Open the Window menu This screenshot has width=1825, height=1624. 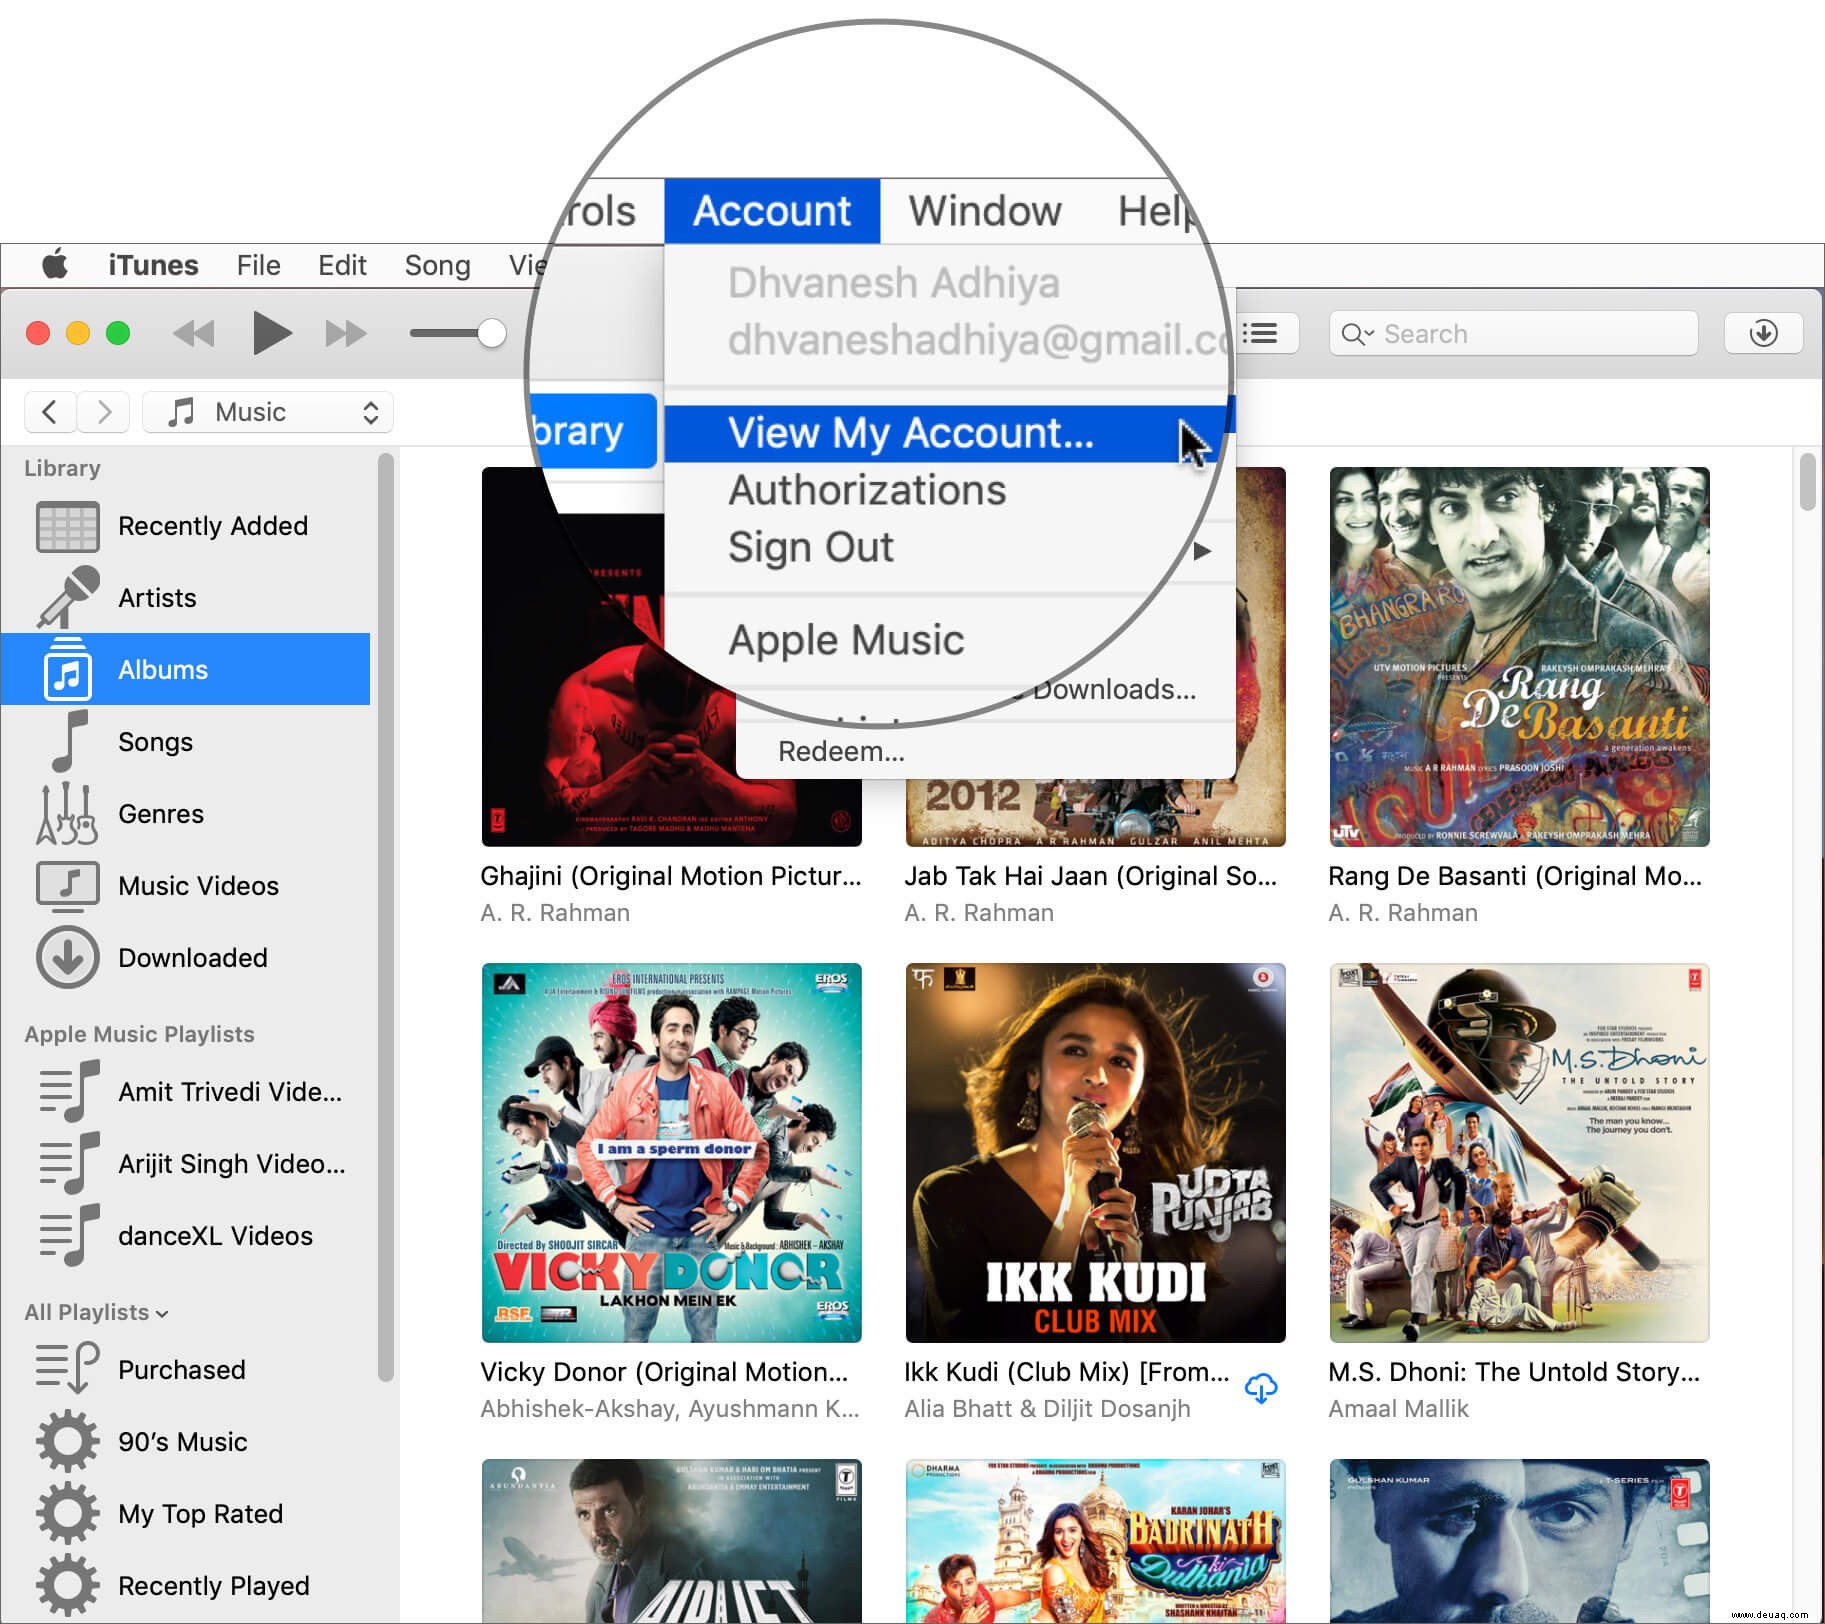pos(985,211)
